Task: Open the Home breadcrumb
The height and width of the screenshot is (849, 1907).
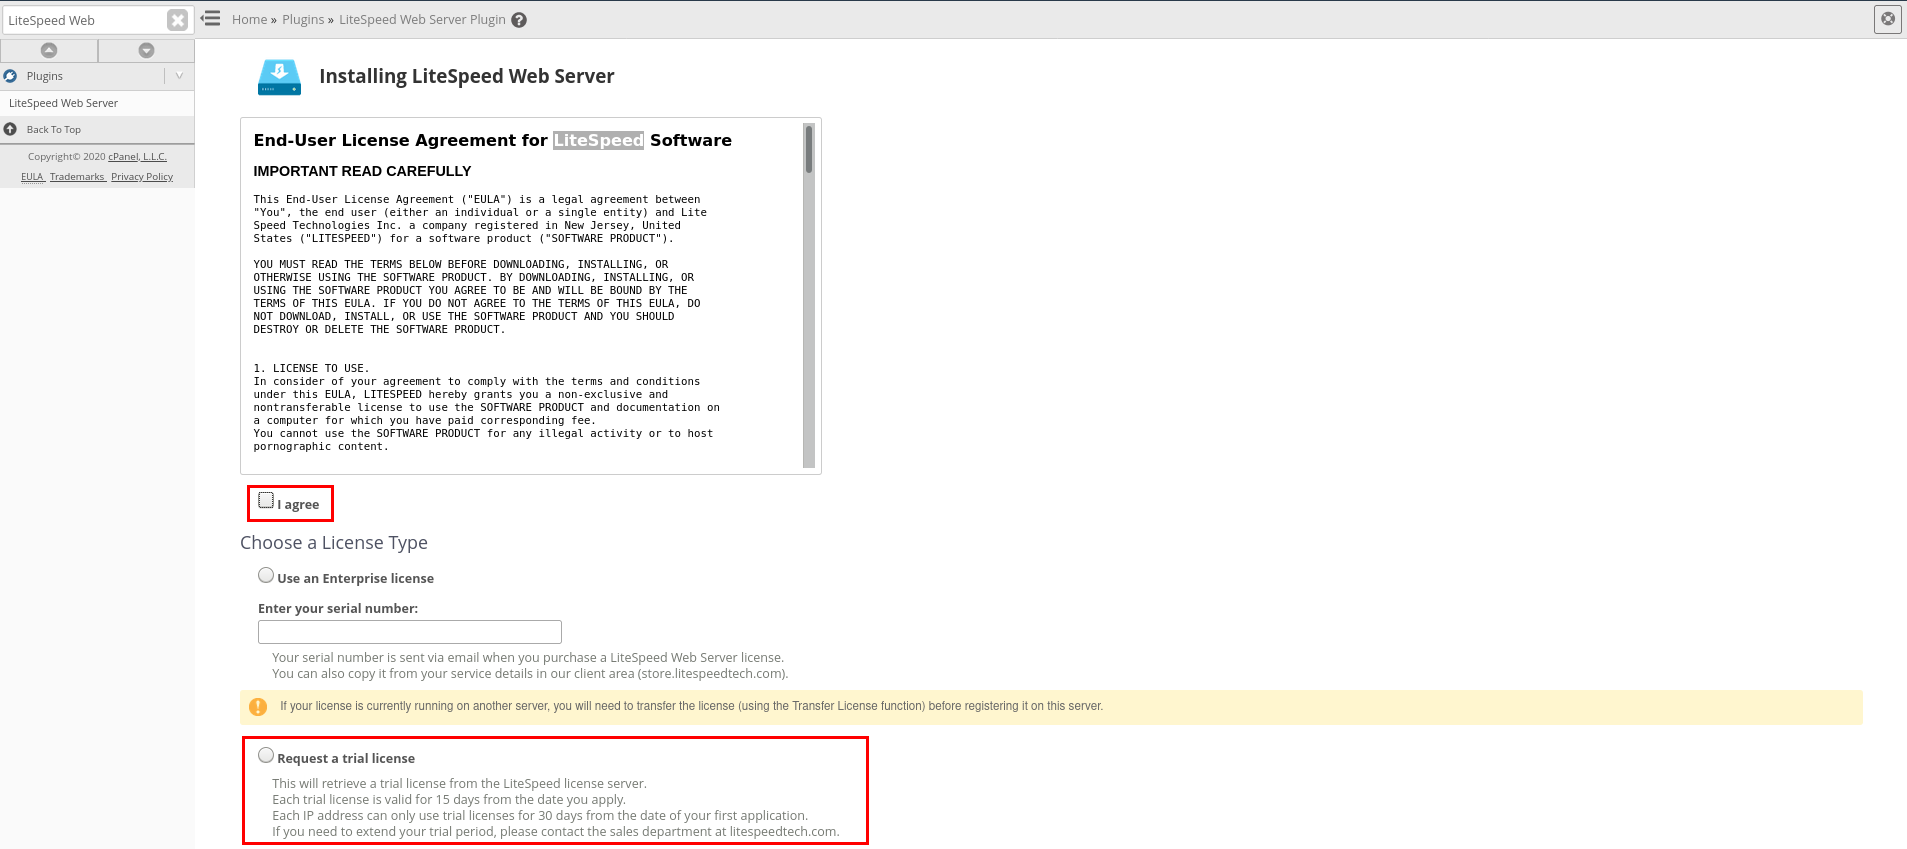Action: 249,19
